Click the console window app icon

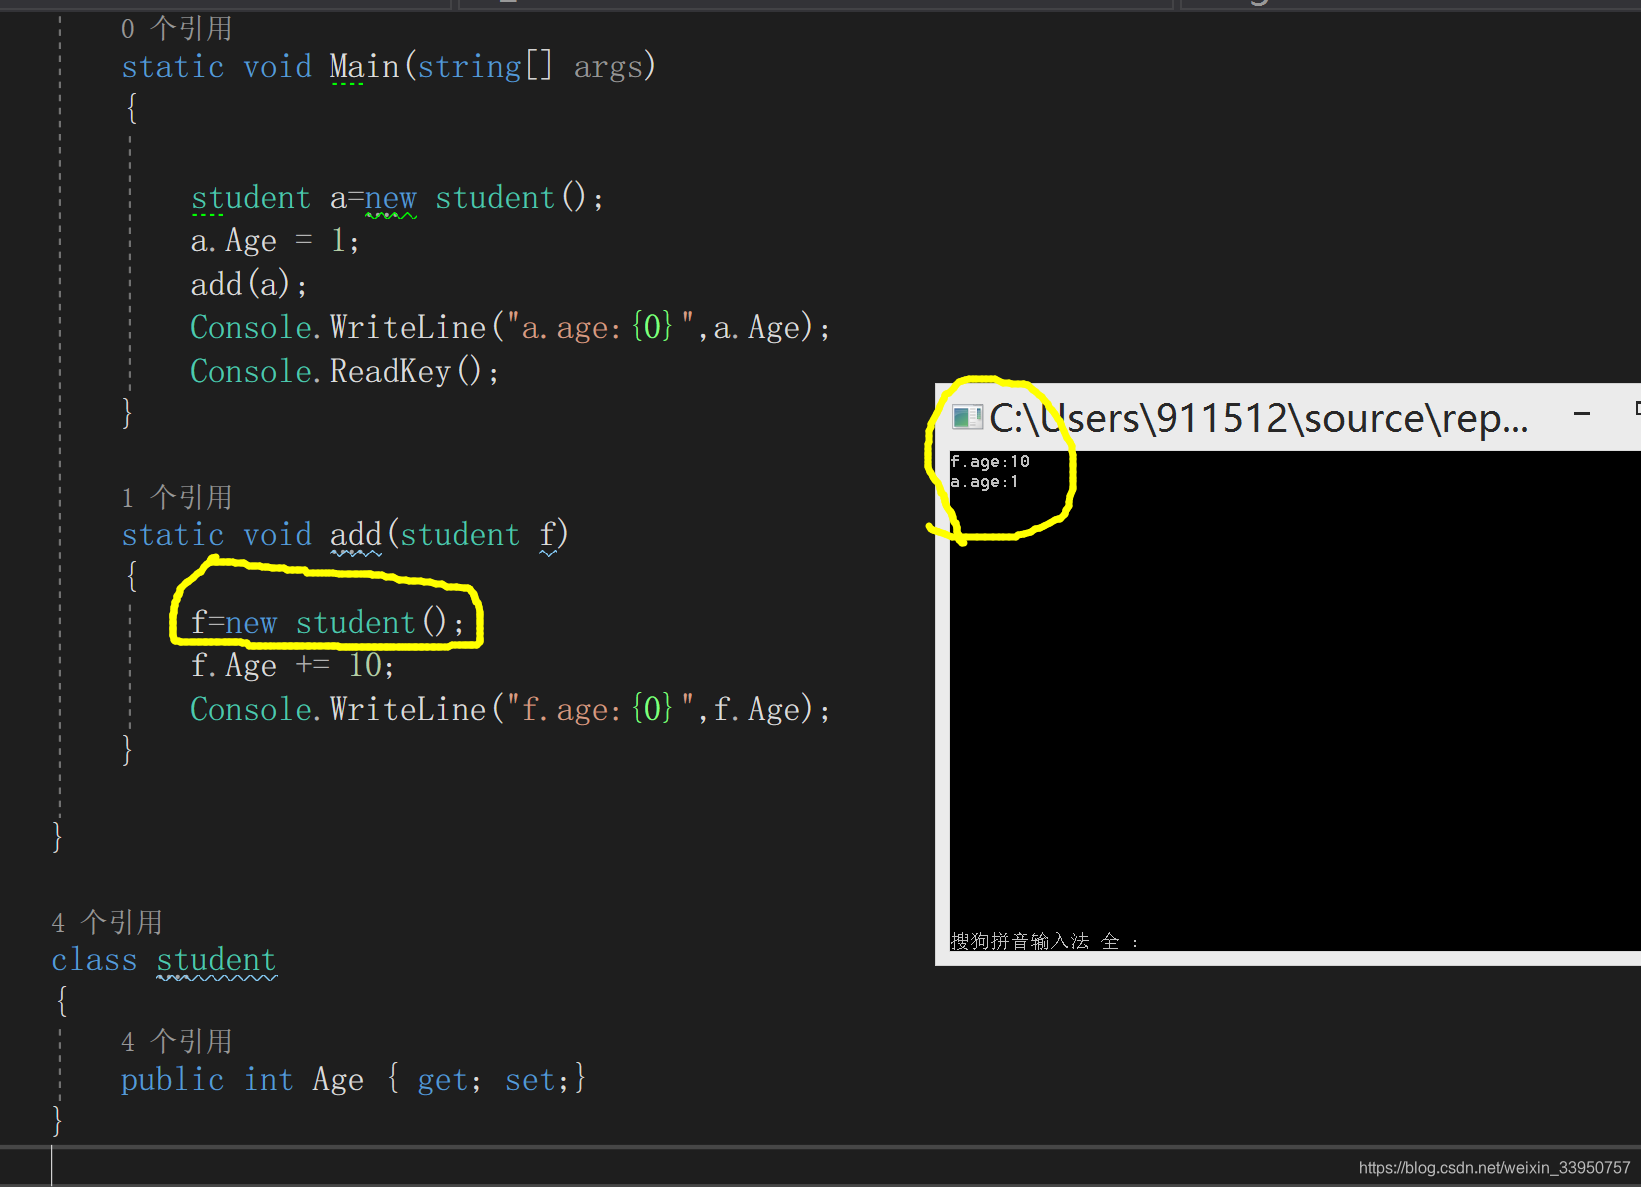tap(967, 417)
